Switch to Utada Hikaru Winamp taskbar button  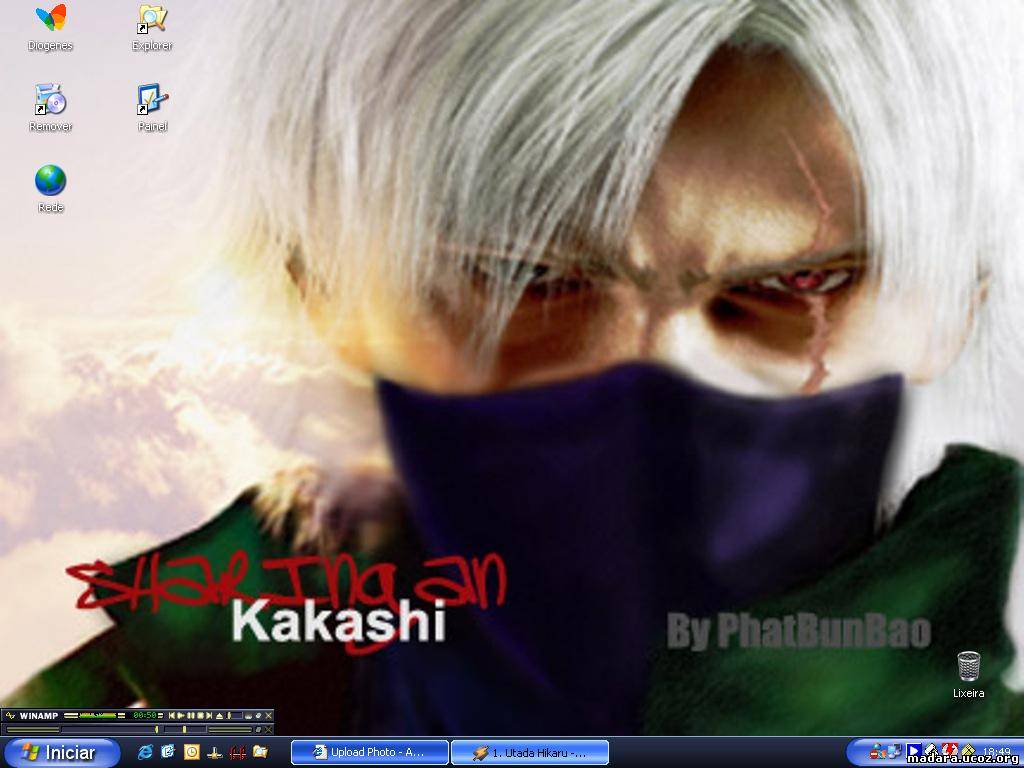529,752
